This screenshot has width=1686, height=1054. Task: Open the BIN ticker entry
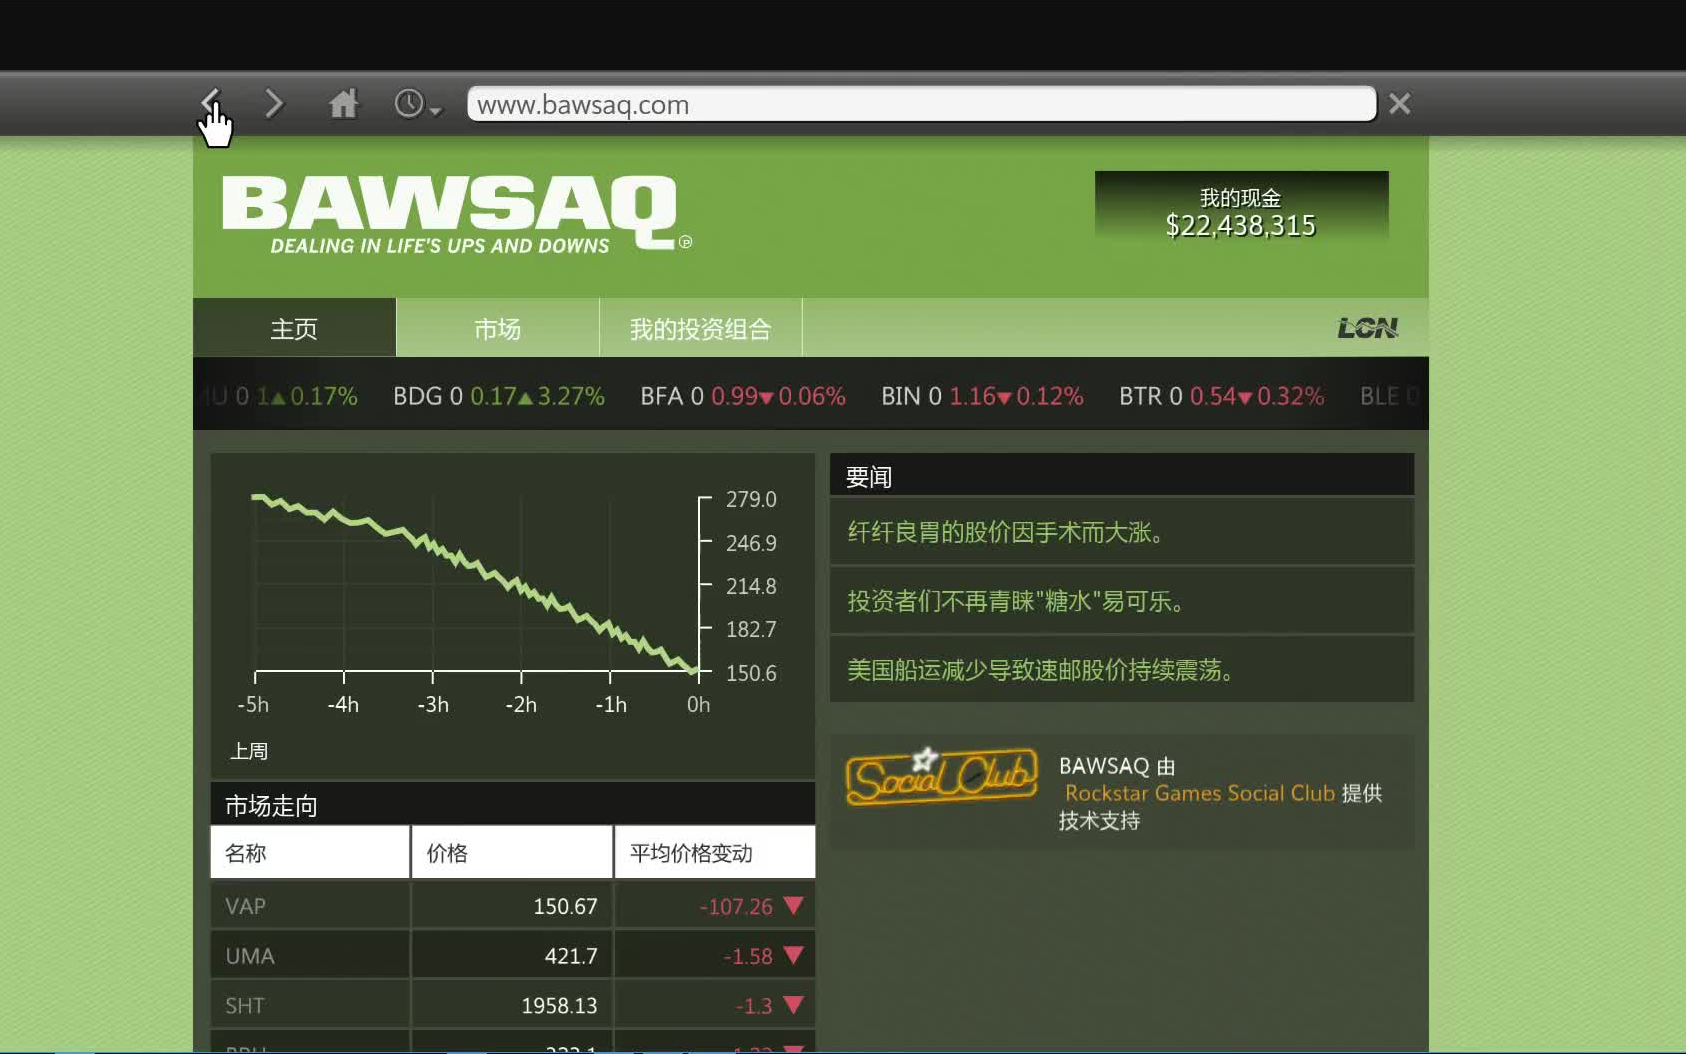tap(981, 396)
